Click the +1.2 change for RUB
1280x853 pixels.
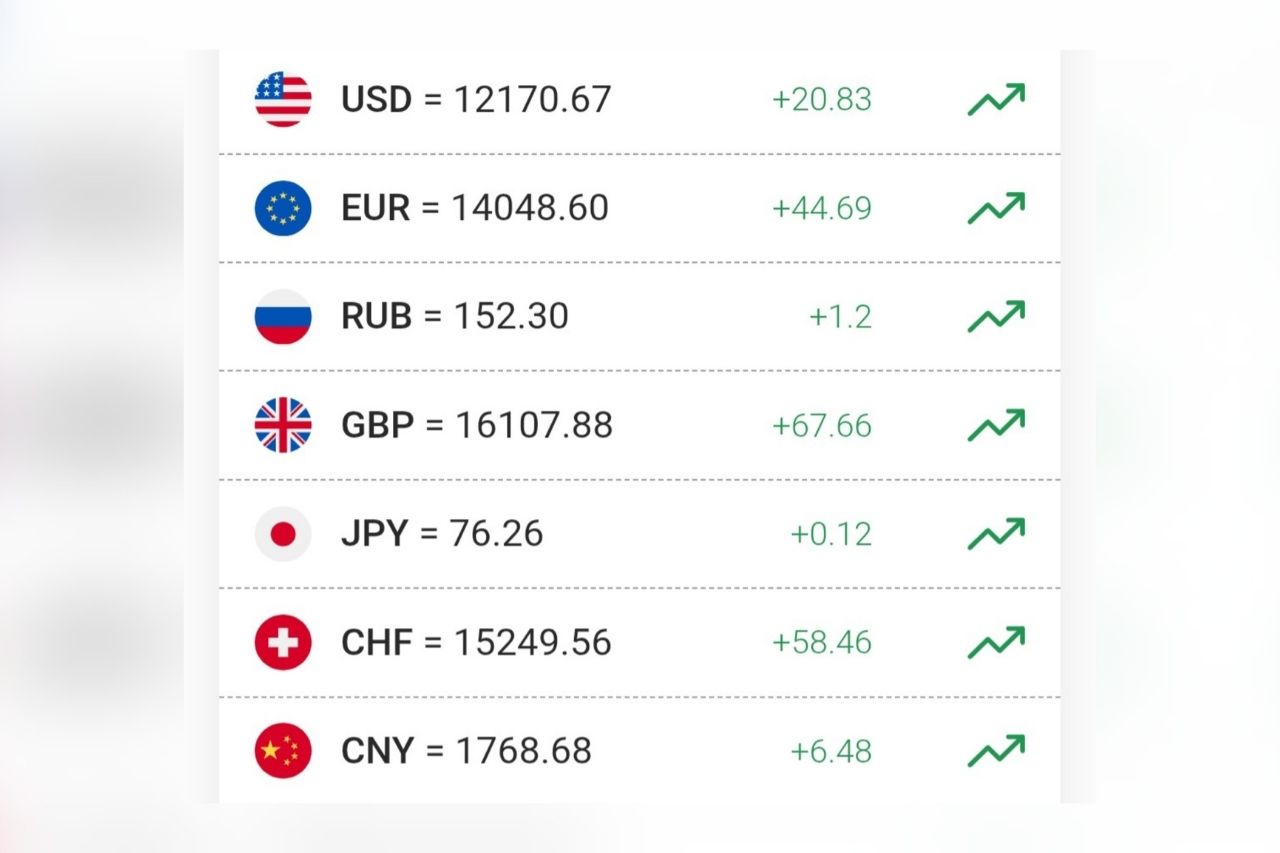click(840, 317)
